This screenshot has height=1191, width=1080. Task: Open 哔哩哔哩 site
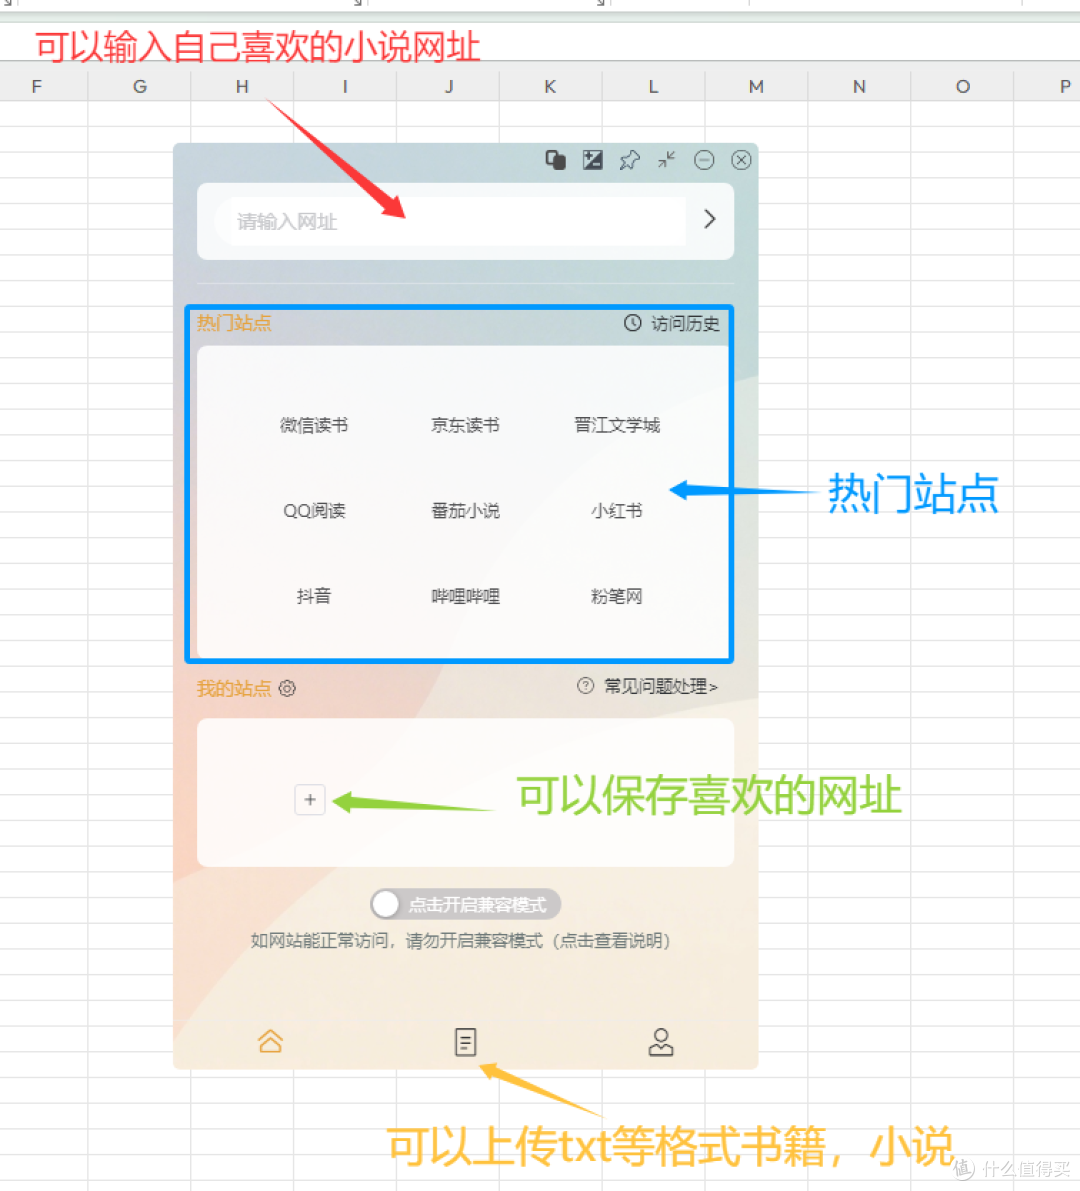(x=466, y=596)
